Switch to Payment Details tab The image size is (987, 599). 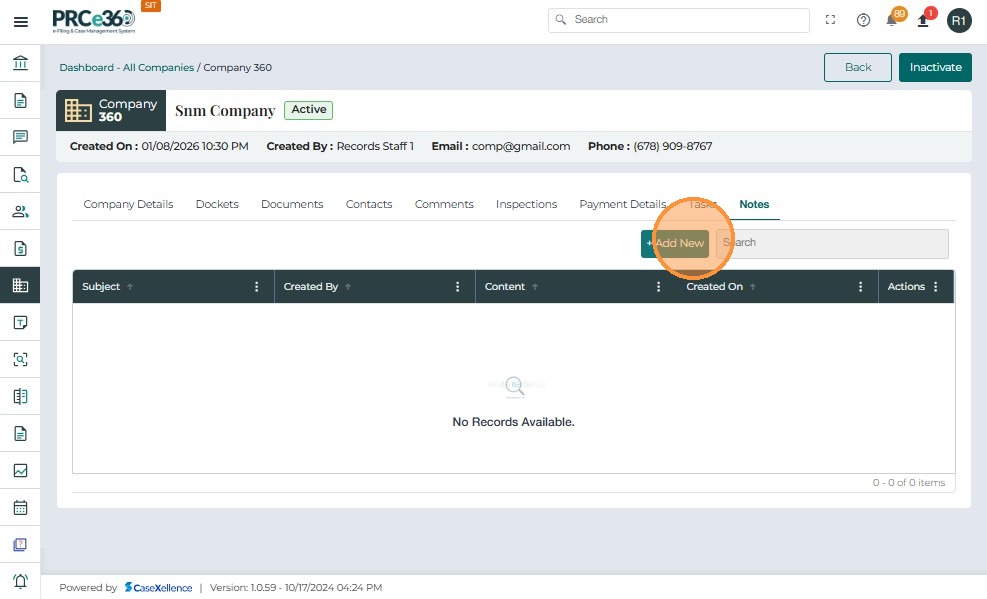(623, 204)
